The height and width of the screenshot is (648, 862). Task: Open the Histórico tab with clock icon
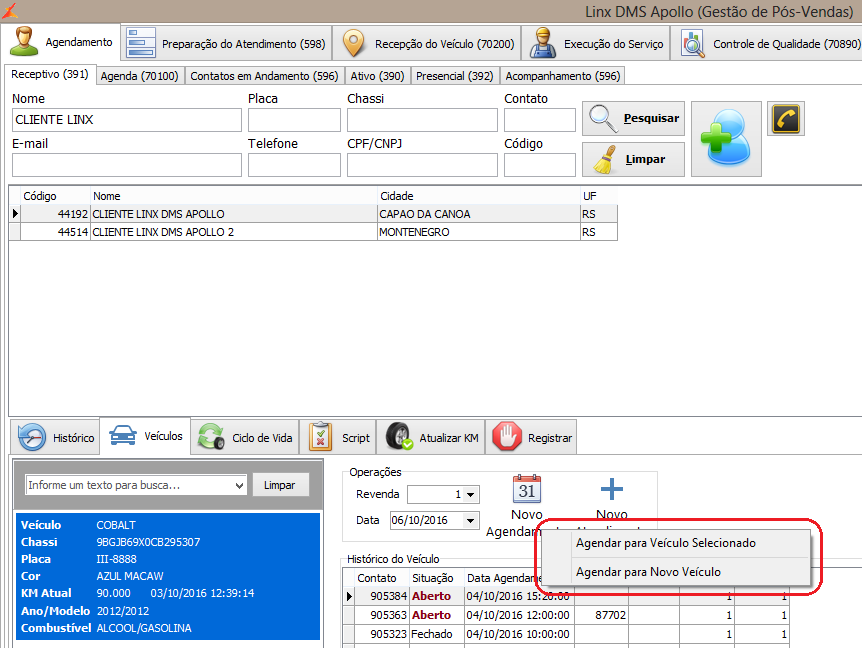coord(56,438)
